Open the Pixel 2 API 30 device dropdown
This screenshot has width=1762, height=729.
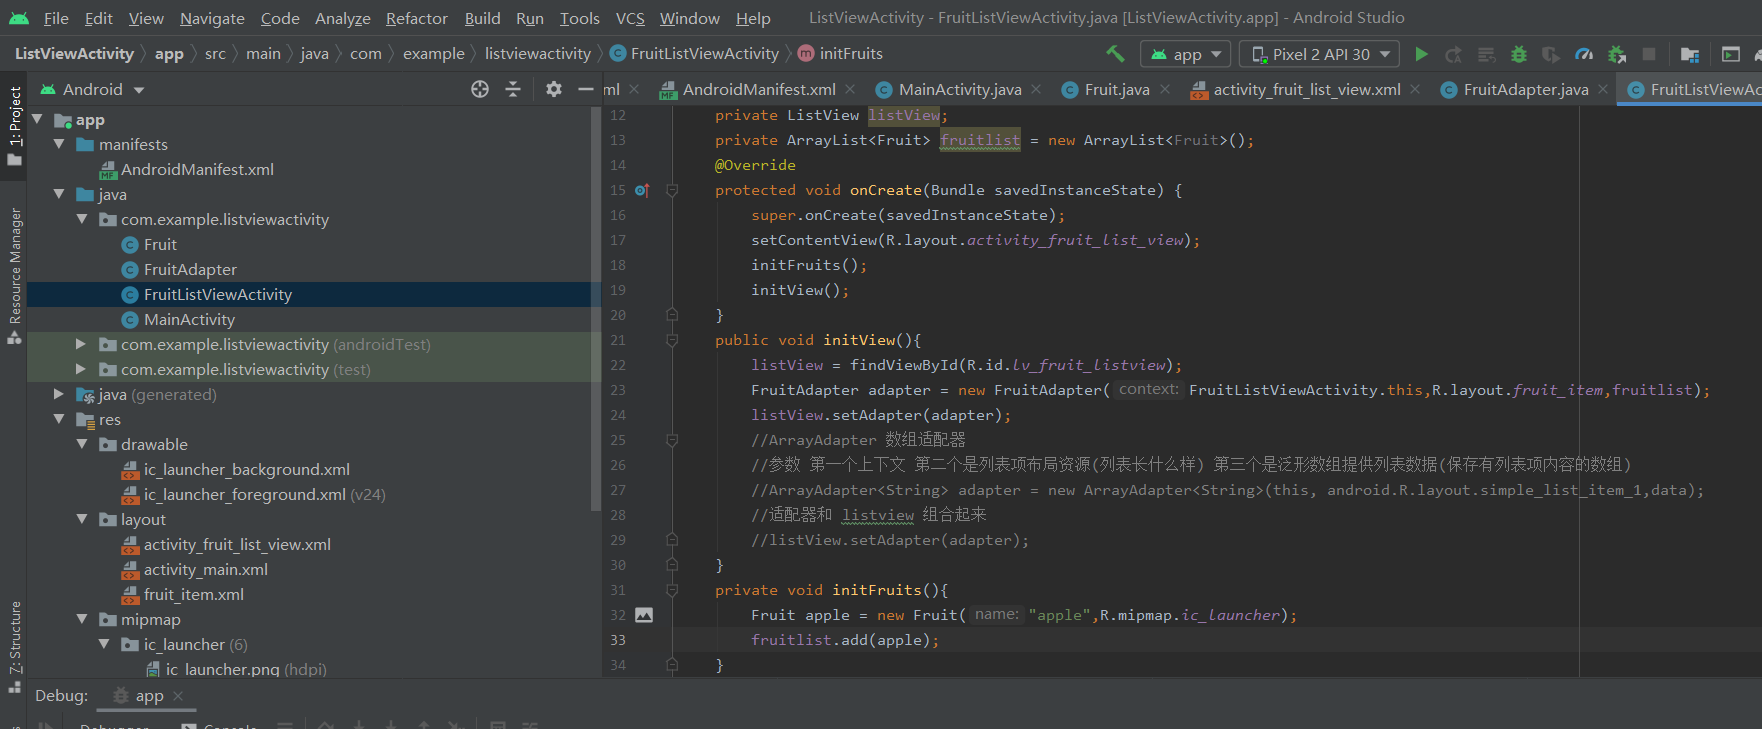[x=1320, y=54]
